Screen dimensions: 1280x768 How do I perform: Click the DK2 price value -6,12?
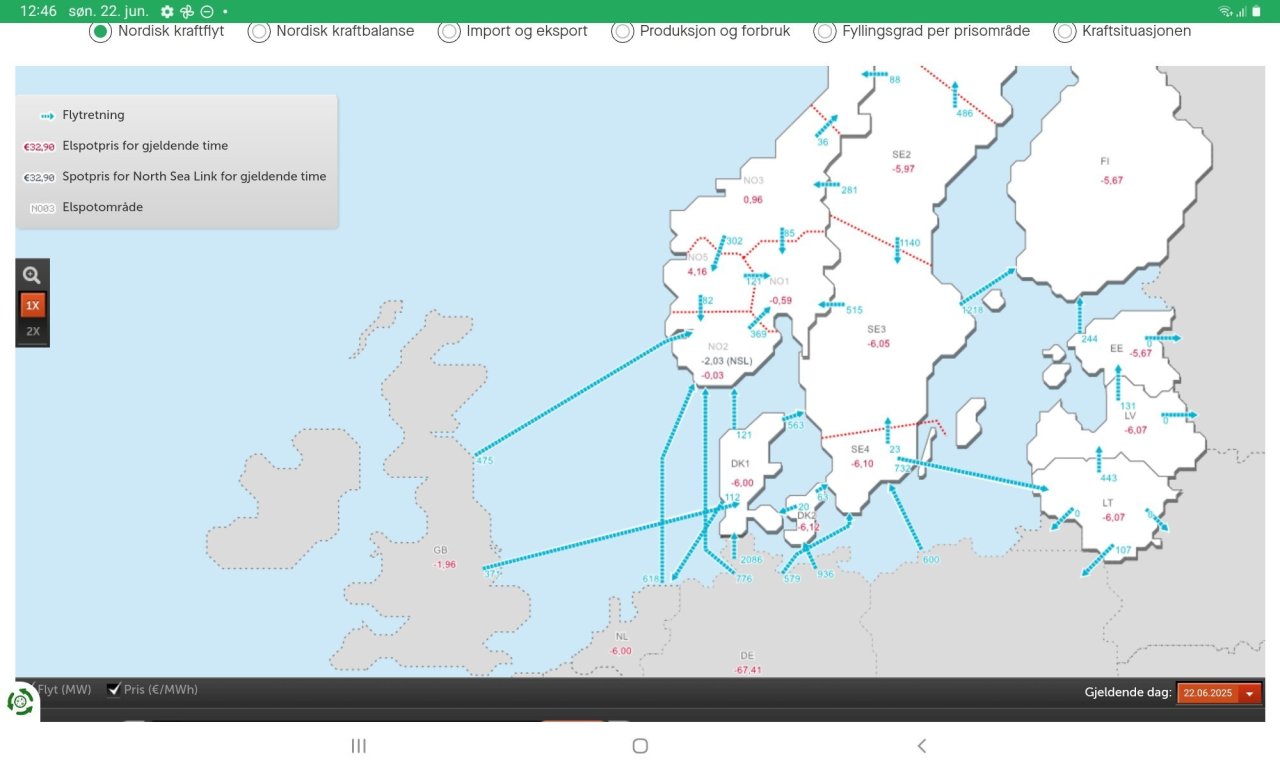coord(808,527)
